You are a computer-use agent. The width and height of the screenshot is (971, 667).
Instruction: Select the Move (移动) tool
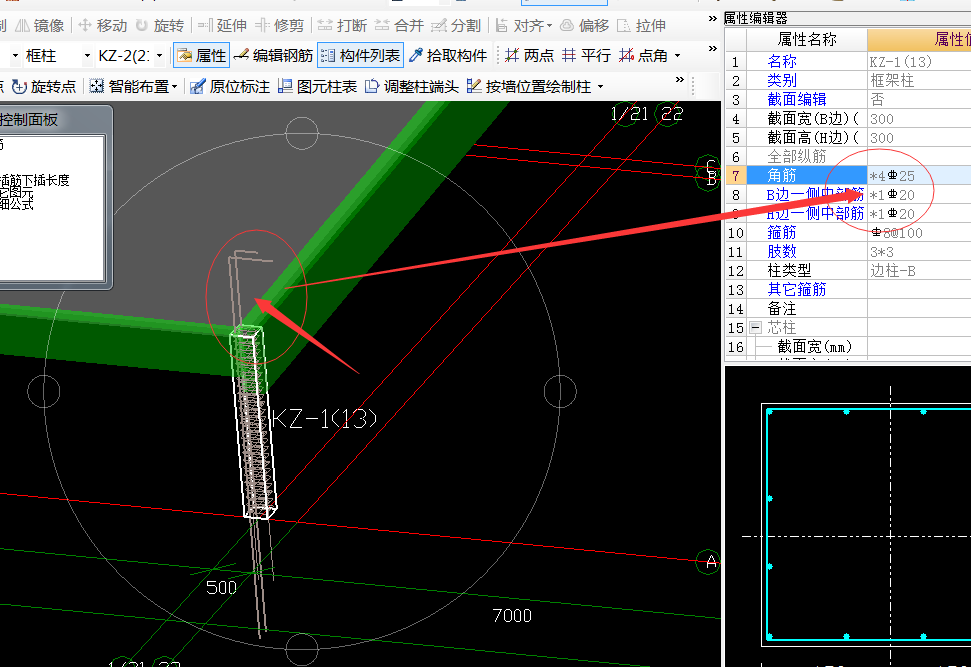point(103,25)
